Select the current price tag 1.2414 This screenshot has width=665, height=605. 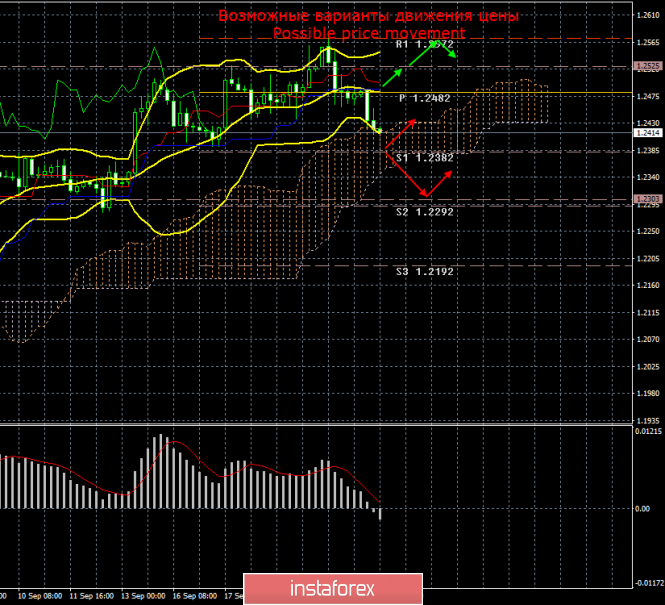point(647,132)
